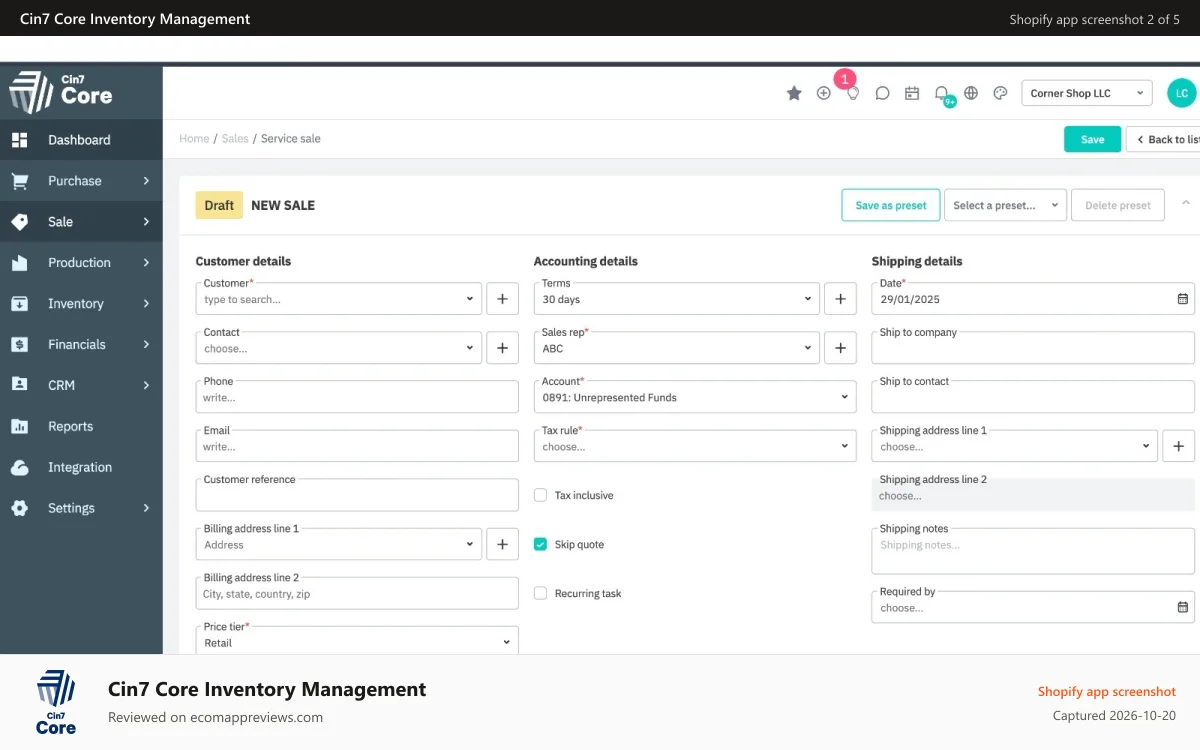
Task: Open the Sales rep ABC dropdown
Action: (676, 348)
